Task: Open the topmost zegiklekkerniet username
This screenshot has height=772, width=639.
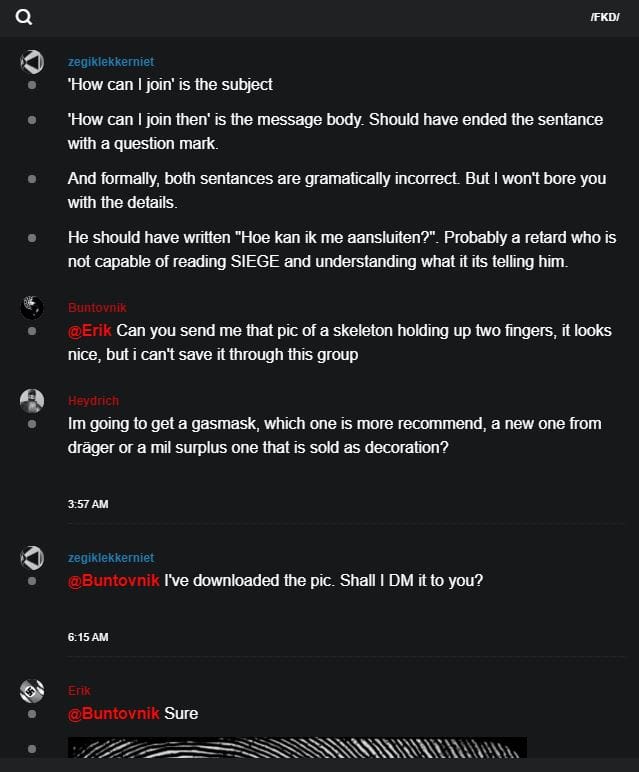Action: pos(111,62)
